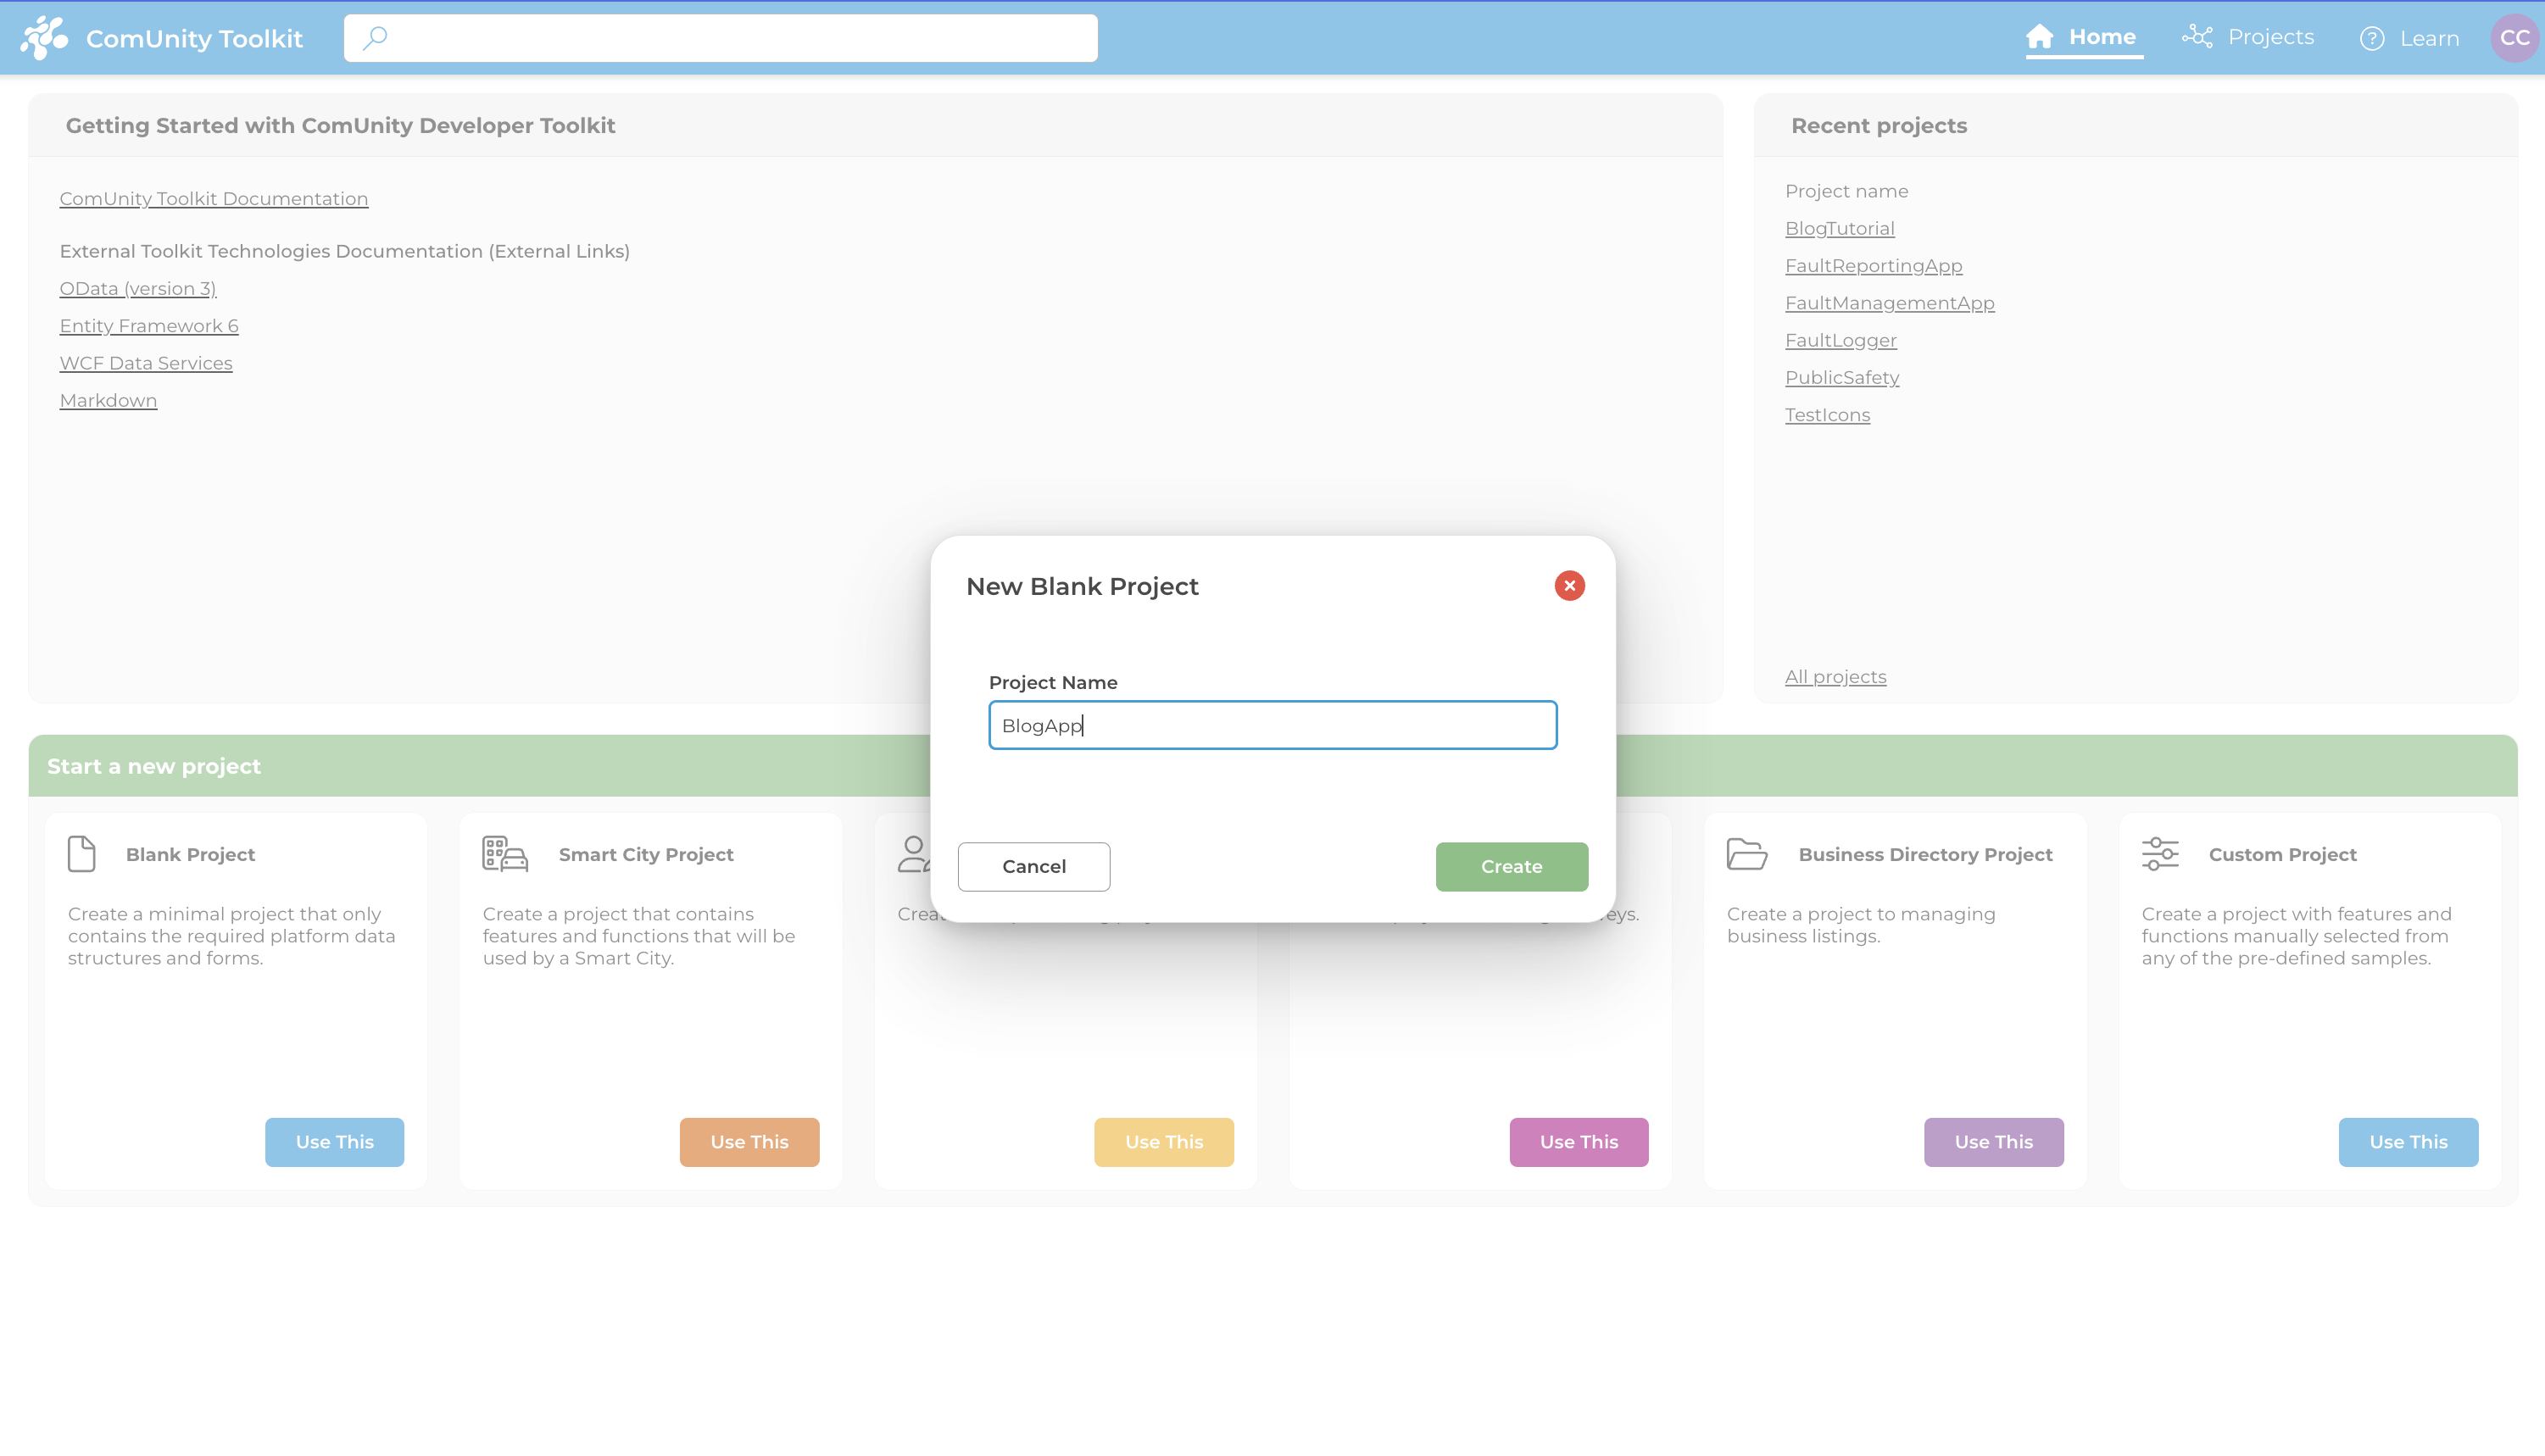Click the Learn question mark icon
This screenshot has width=2545, height=1456.
pos(2372,39)
